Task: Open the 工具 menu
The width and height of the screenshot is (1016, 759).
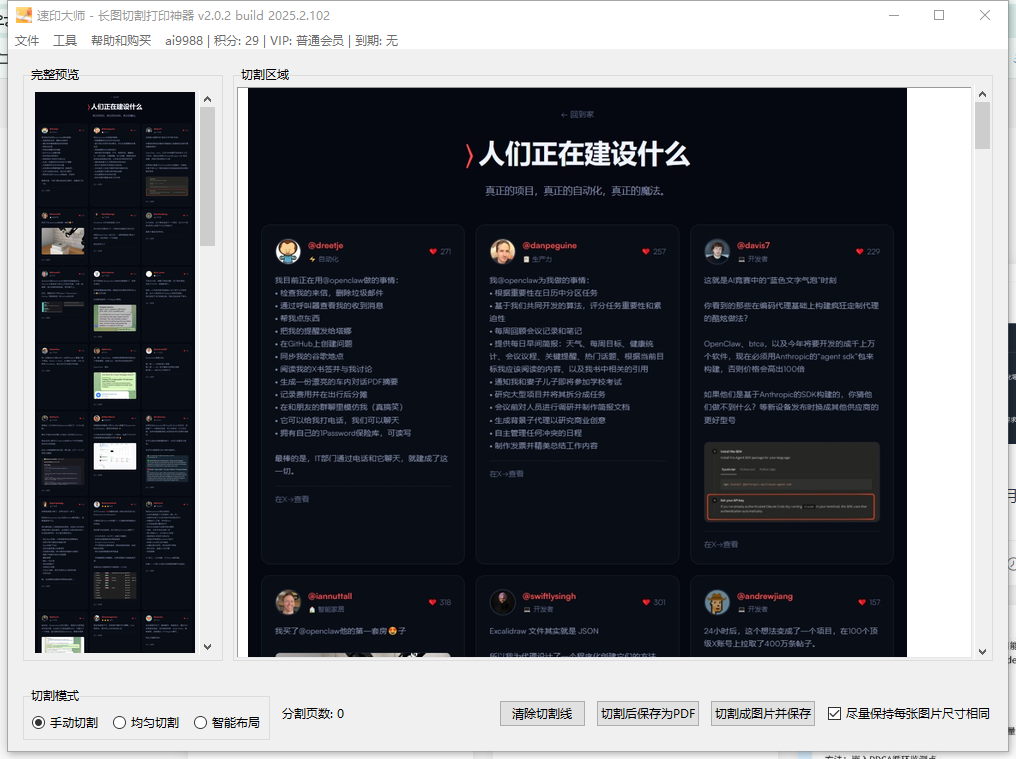Action: pos(65,40)
